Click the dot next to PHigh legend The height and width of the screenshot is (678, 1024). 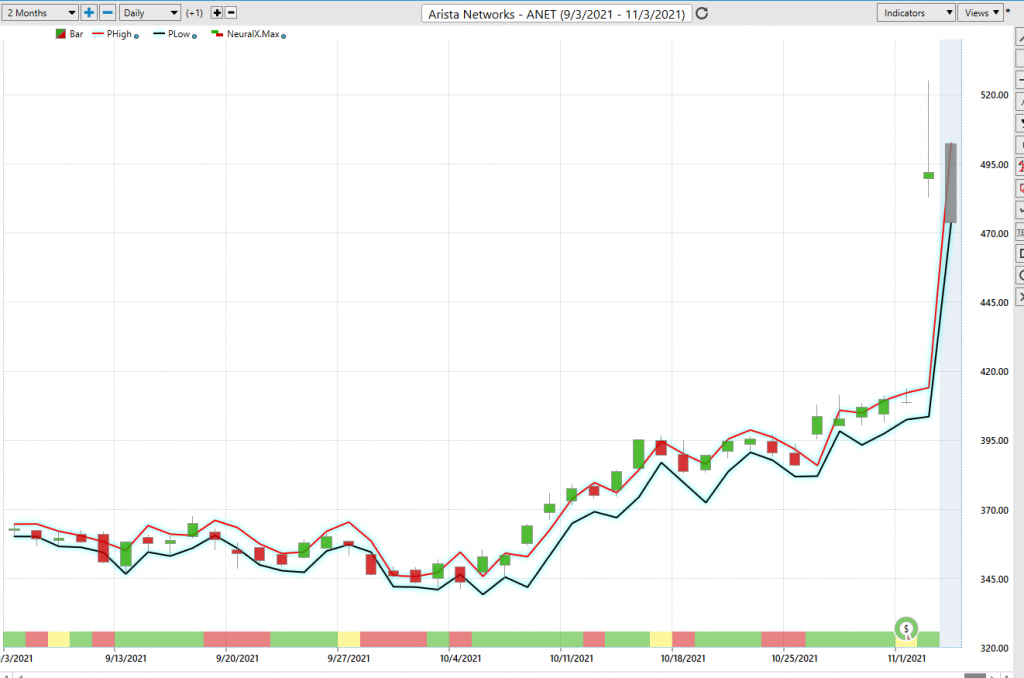pyautogui.click(x=136, y=37)
